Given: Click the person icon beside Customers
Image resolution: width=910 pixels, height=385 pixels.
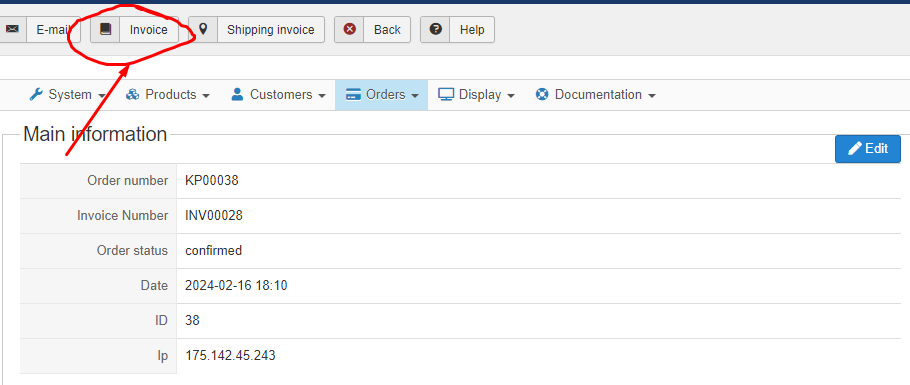Looking at the screenshot, I should [x=237, y=95].
